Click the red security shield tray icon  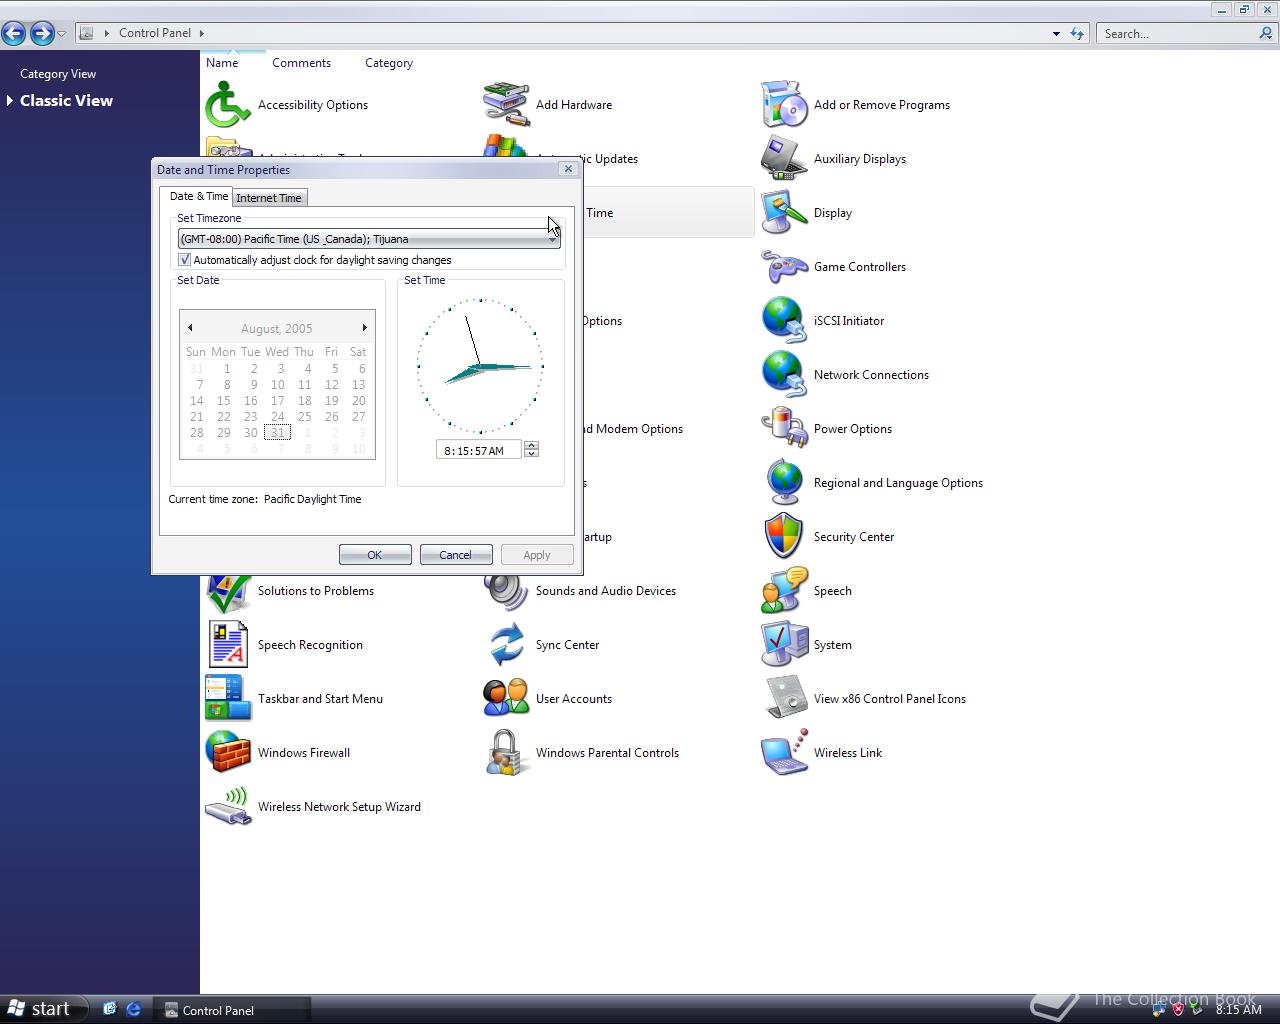(x=1178, y=1010)
